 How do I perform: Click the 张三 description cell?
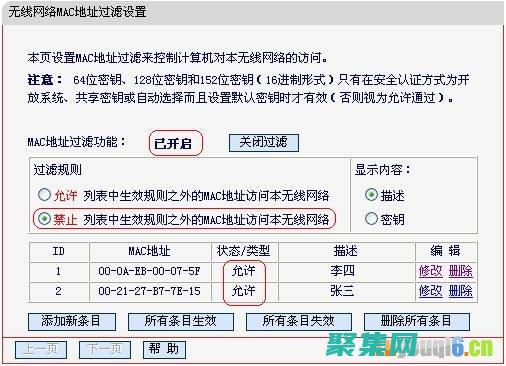coord(346,291)
